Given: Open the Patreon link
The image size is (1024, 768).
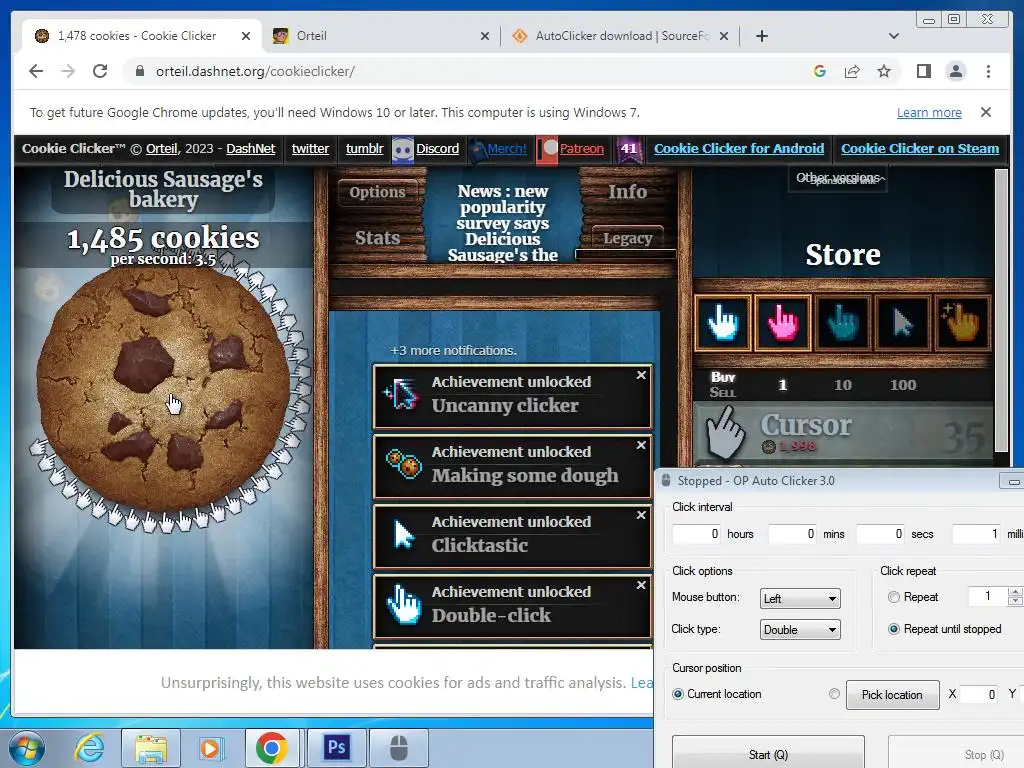Looking at the screenshot, I should [x=581, y=149].
